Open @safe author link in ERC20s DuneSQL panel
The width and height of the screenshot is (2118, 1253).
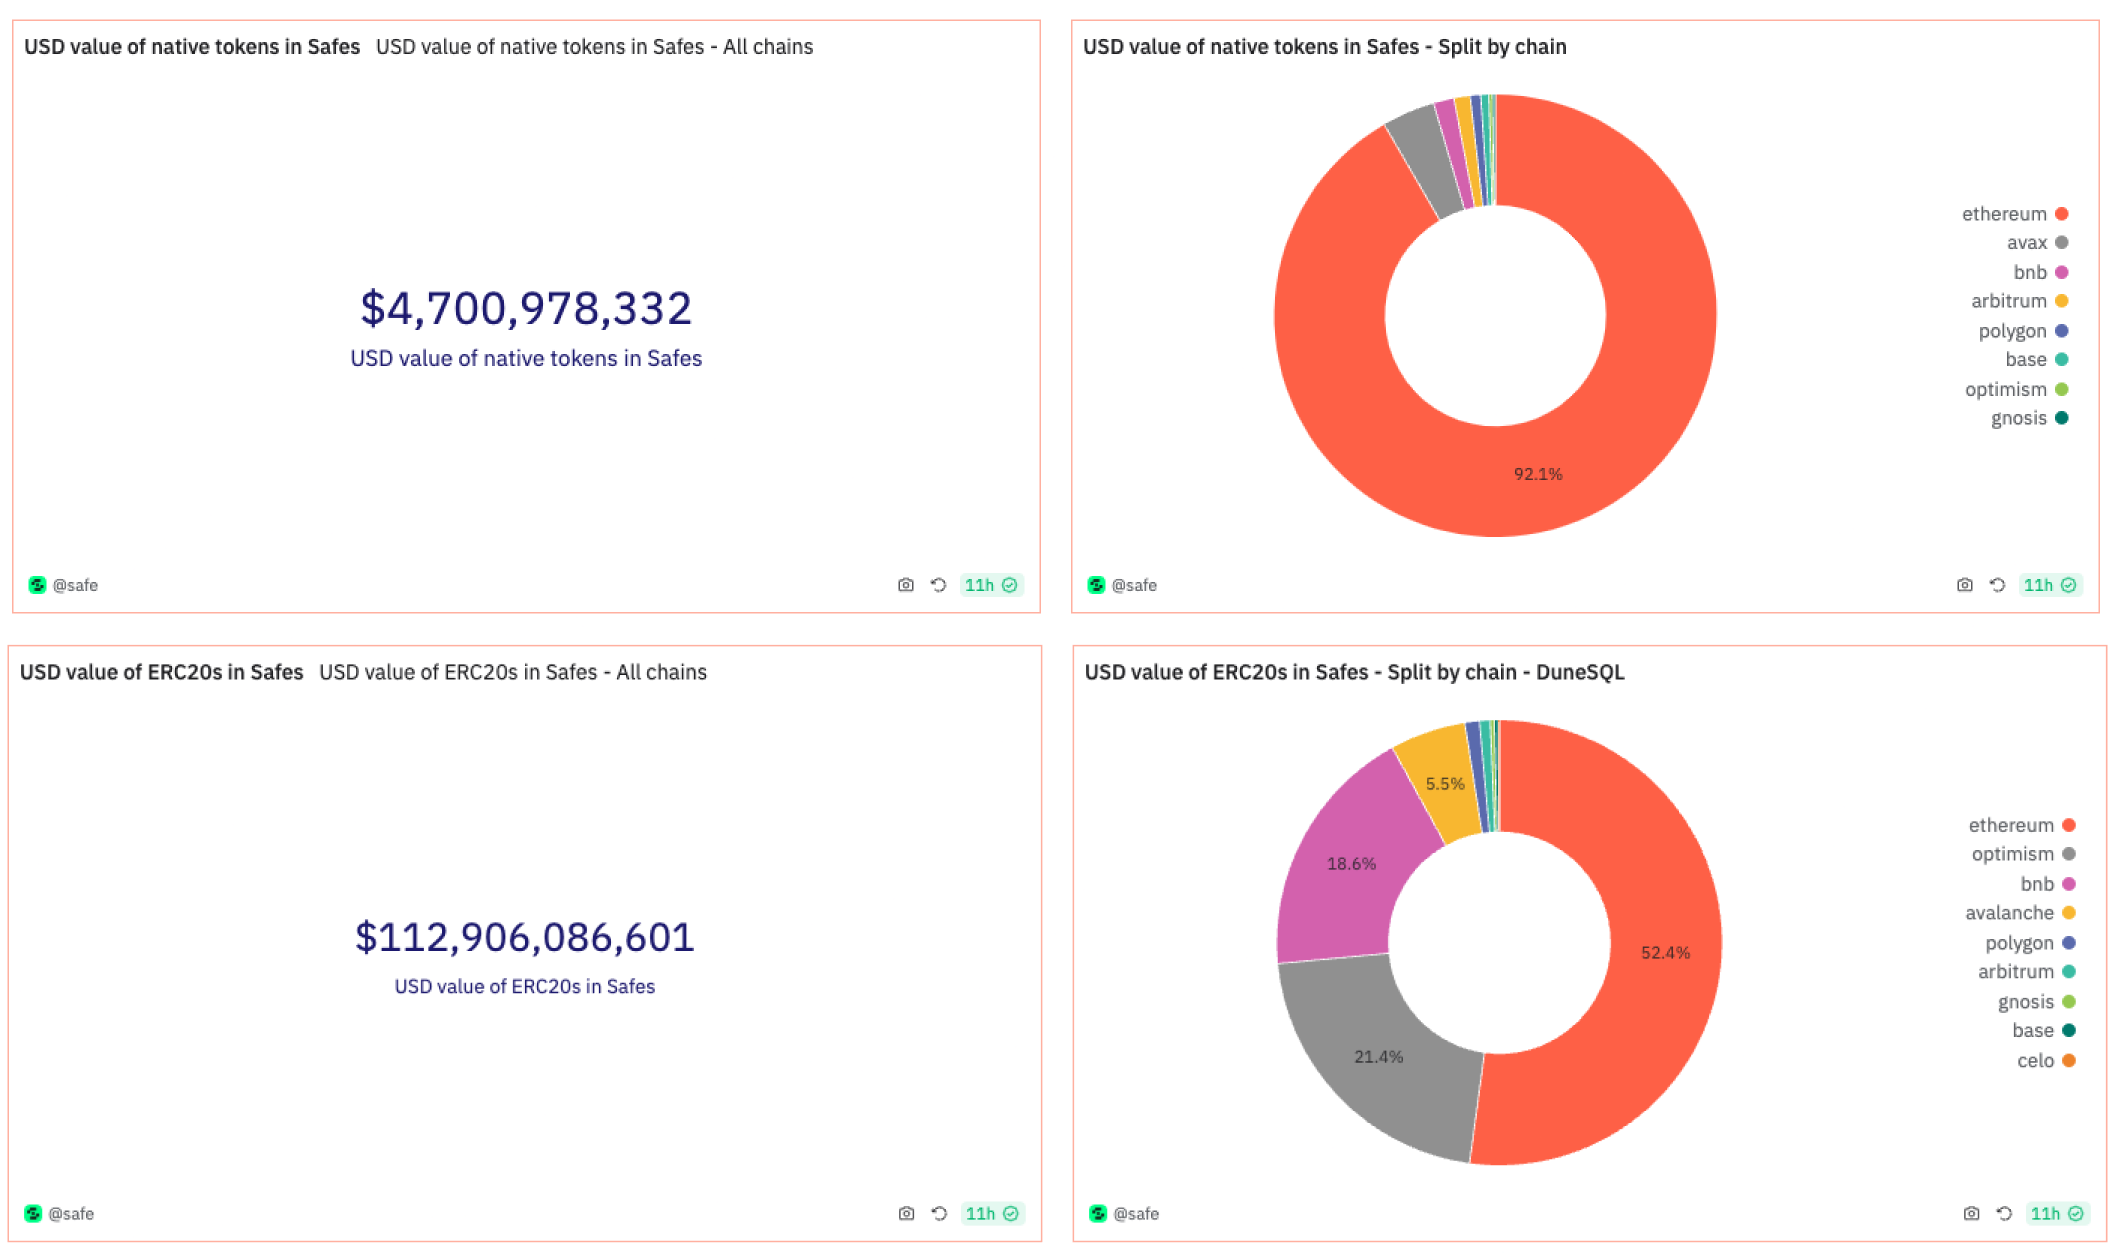[1135, 1213]
